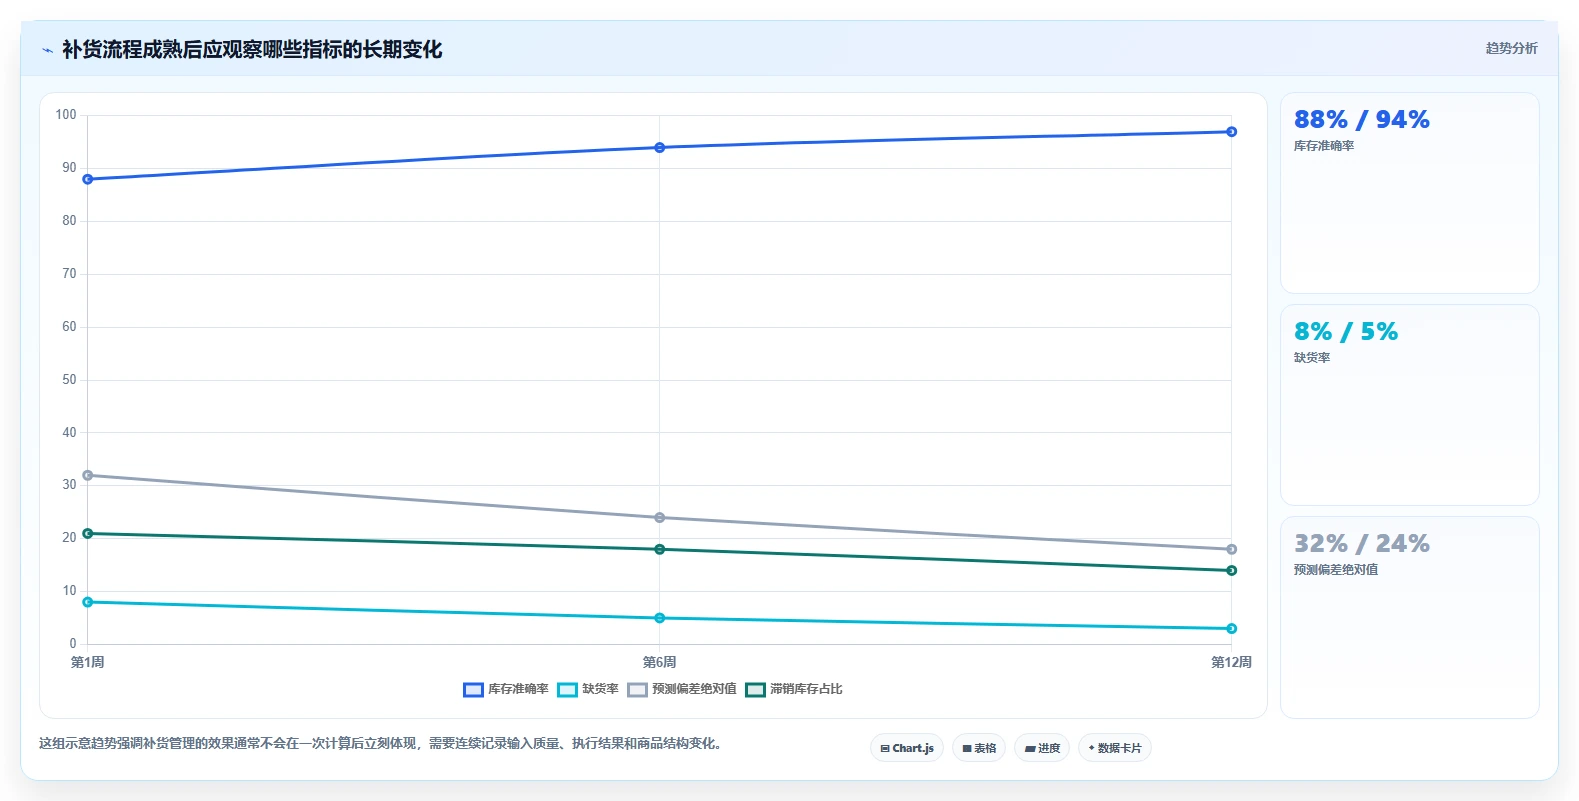Click the 50 y-axis label
The image size is (1579, 801).
(69, 380)
